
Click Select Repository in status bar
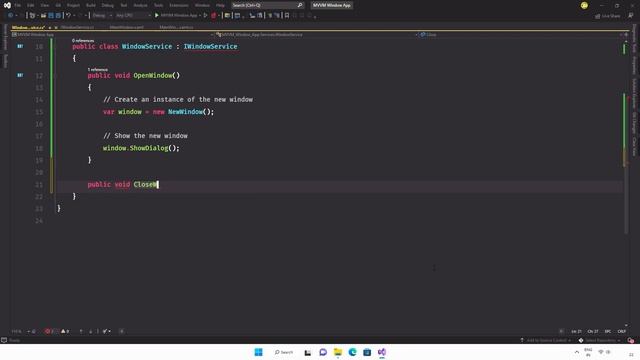tap(600, 340)
